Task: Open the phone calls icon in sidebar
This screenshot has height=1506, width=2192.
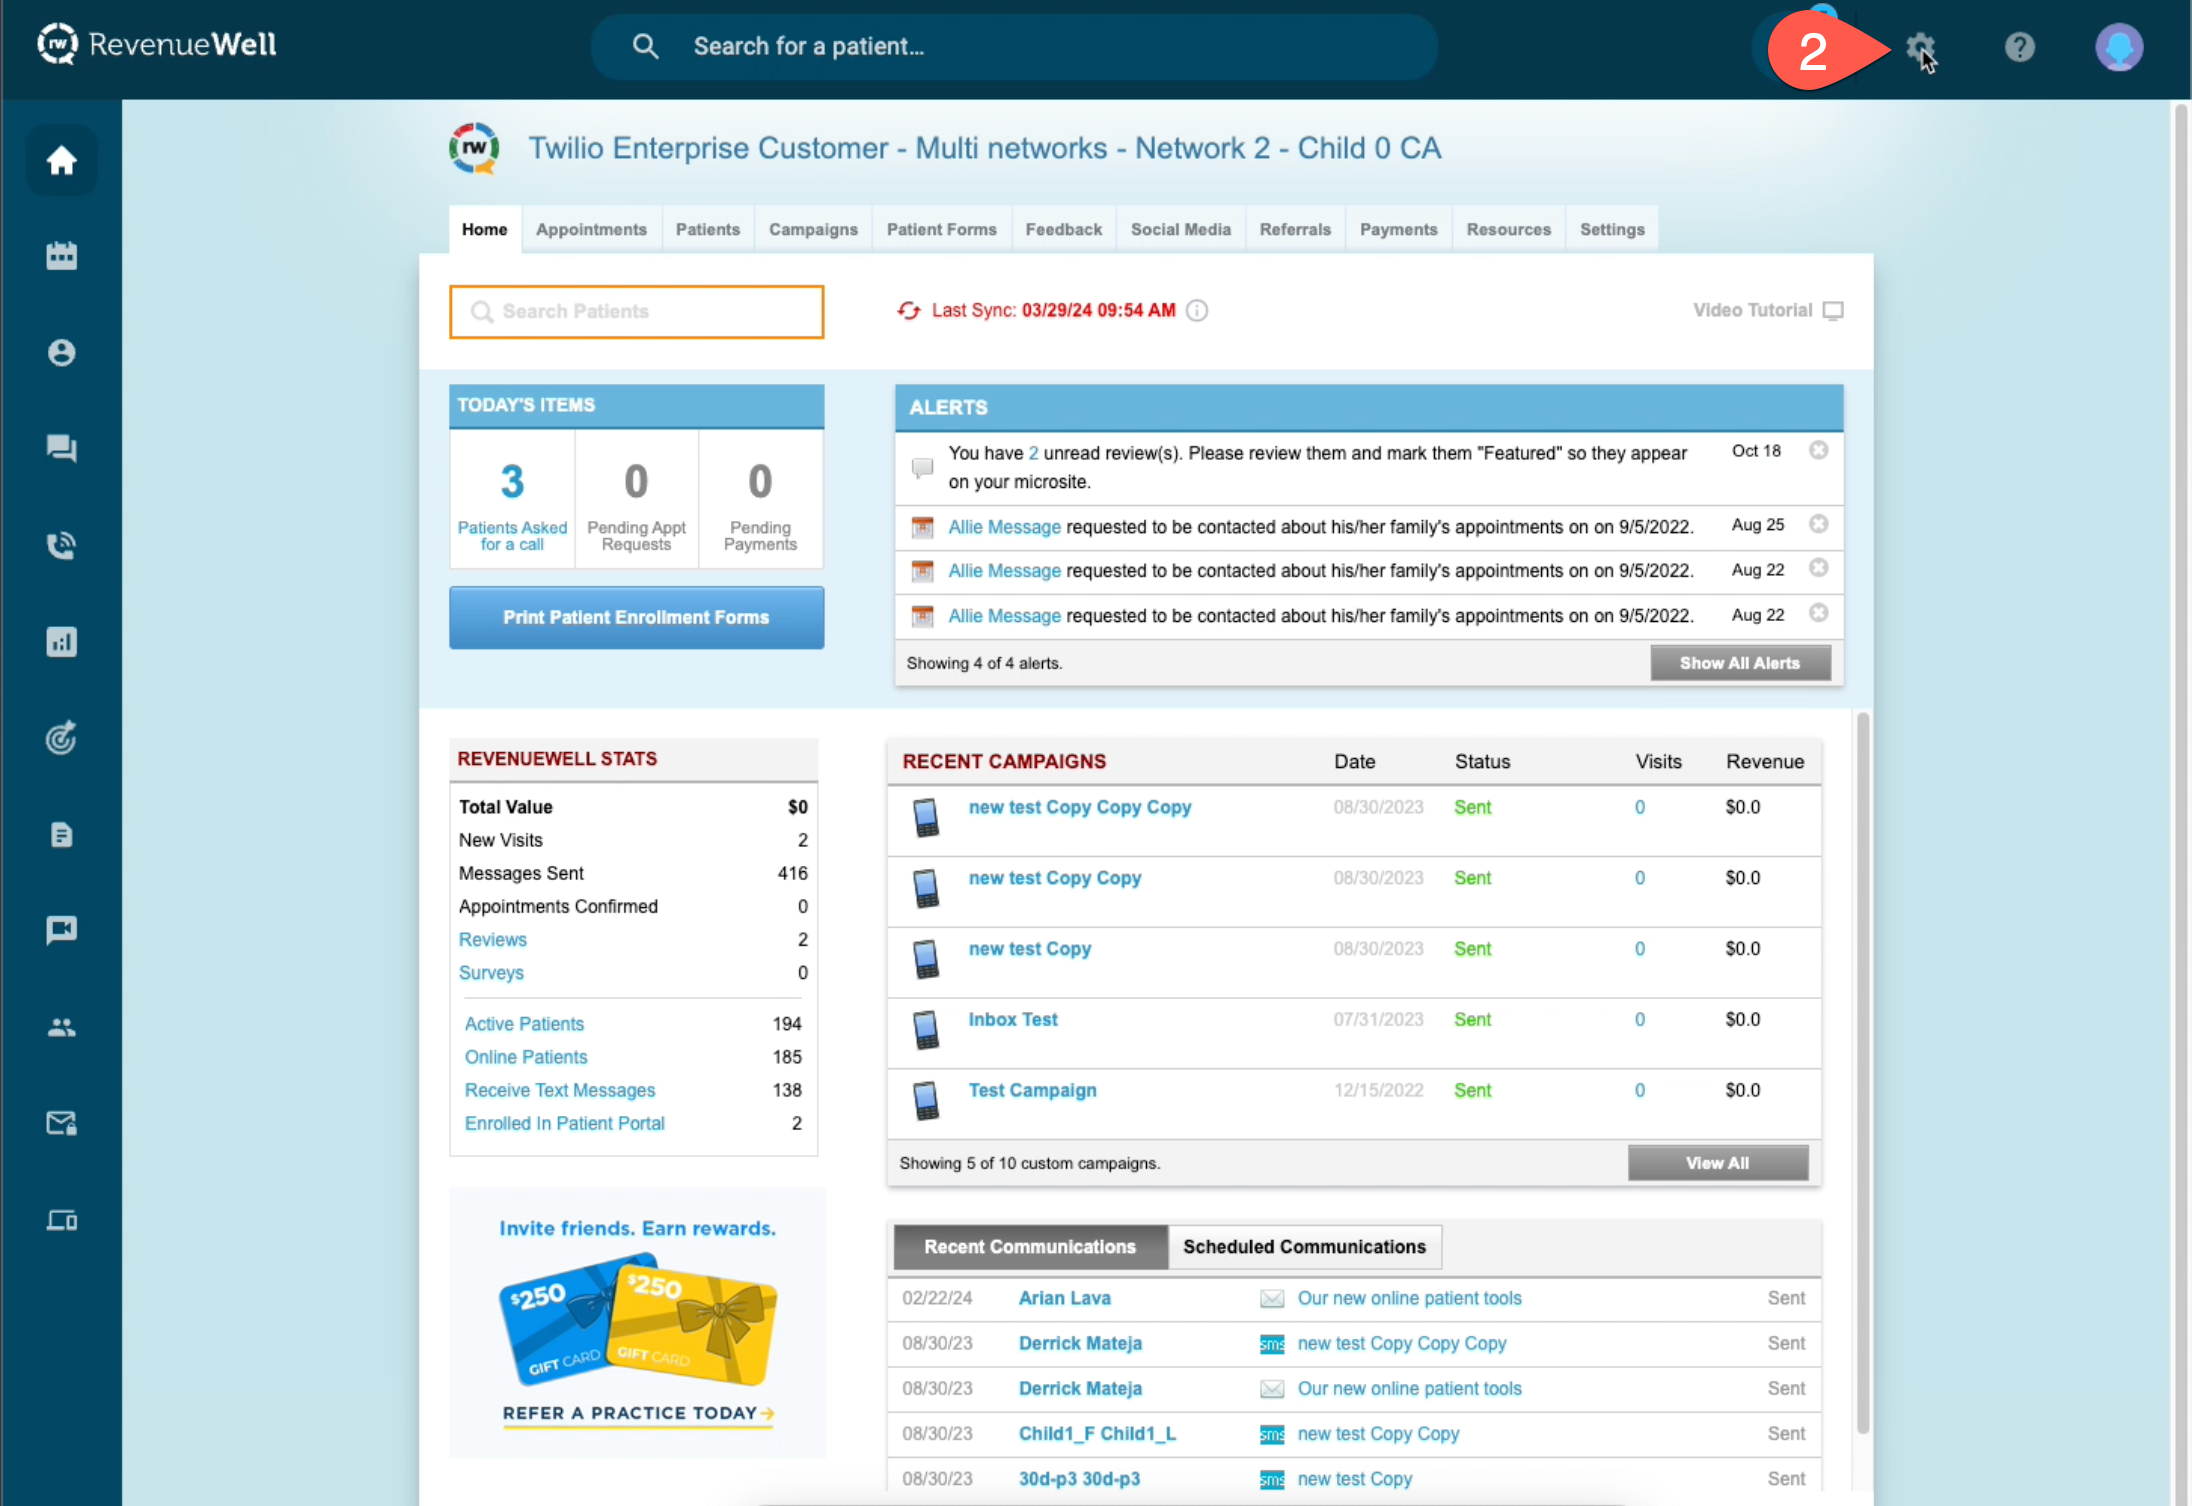Action: pos(62,545)
